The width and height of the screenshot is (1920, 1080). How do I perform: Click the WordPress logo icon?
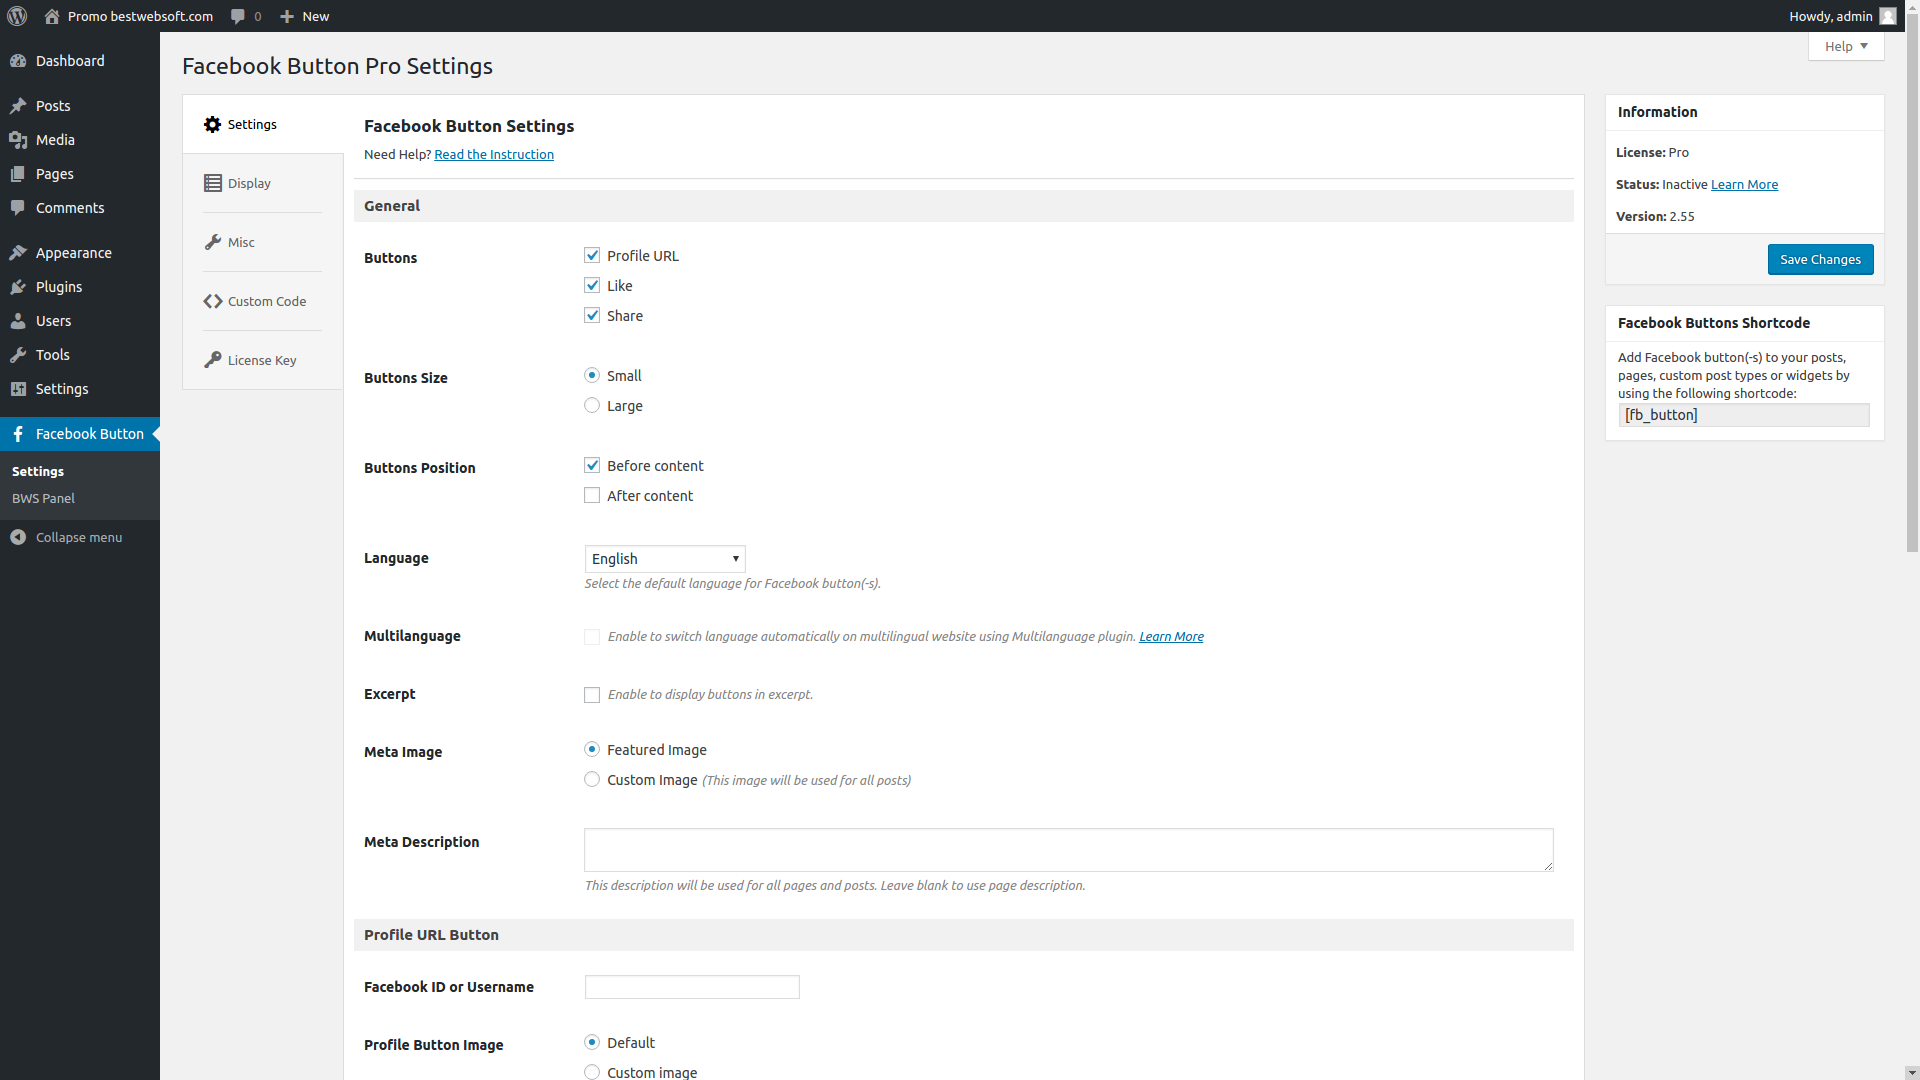(x=17, y=16)
